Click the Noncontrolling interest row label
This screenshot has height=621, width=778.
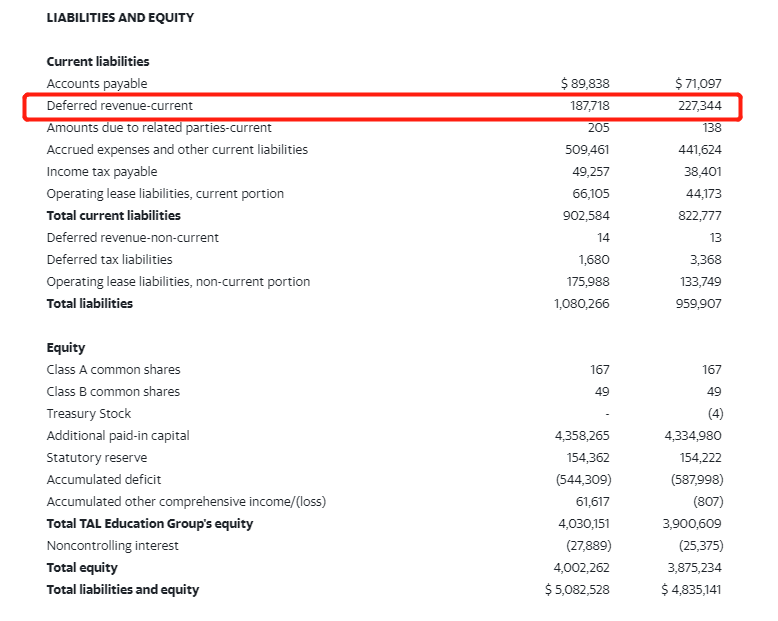[113, 546]
